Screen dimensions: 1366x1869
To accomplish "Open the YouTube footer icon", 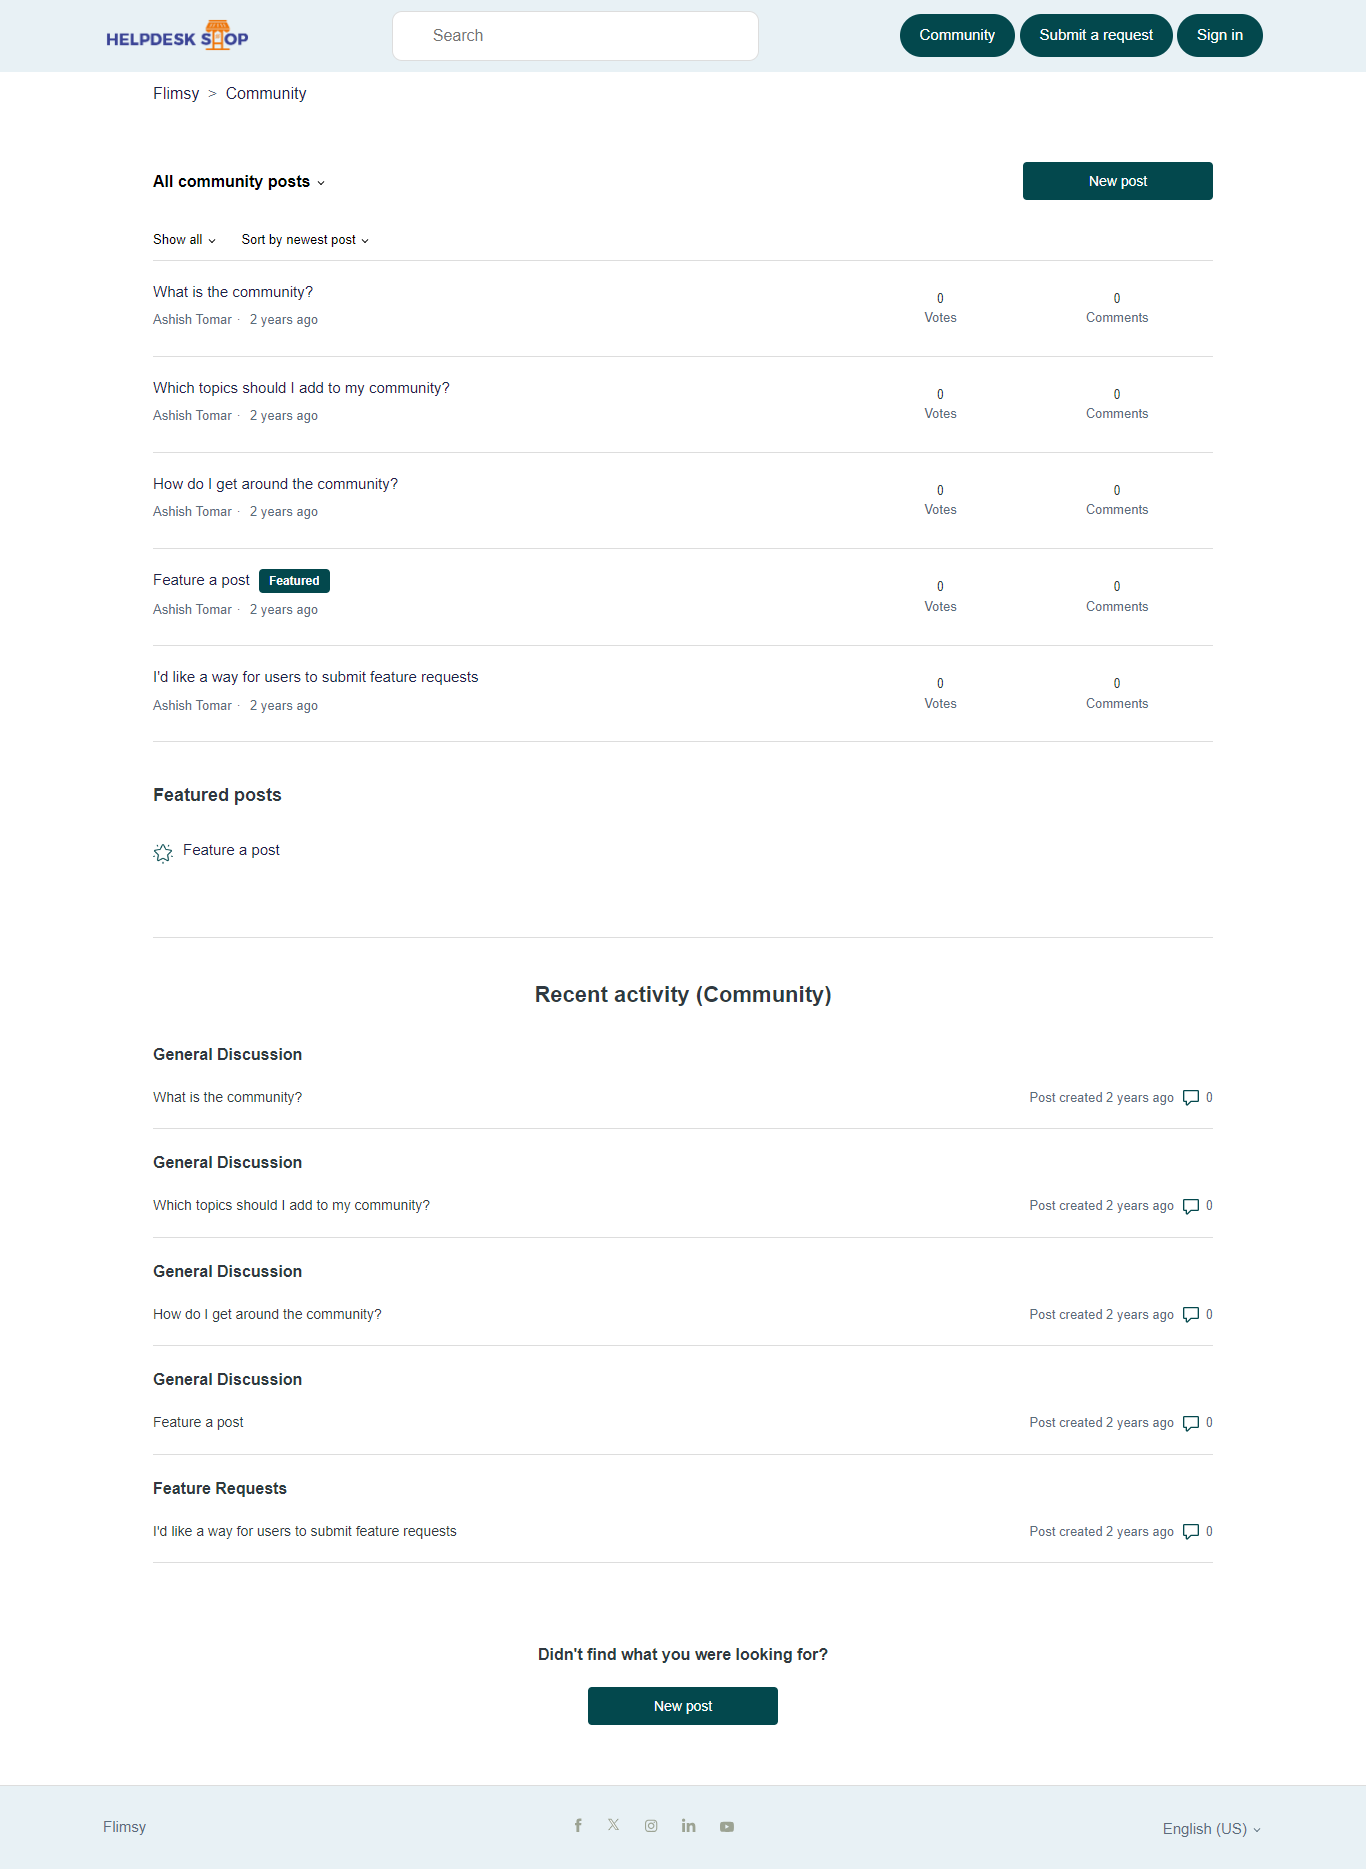I will pyautogui.click(x=727, y=1827).
